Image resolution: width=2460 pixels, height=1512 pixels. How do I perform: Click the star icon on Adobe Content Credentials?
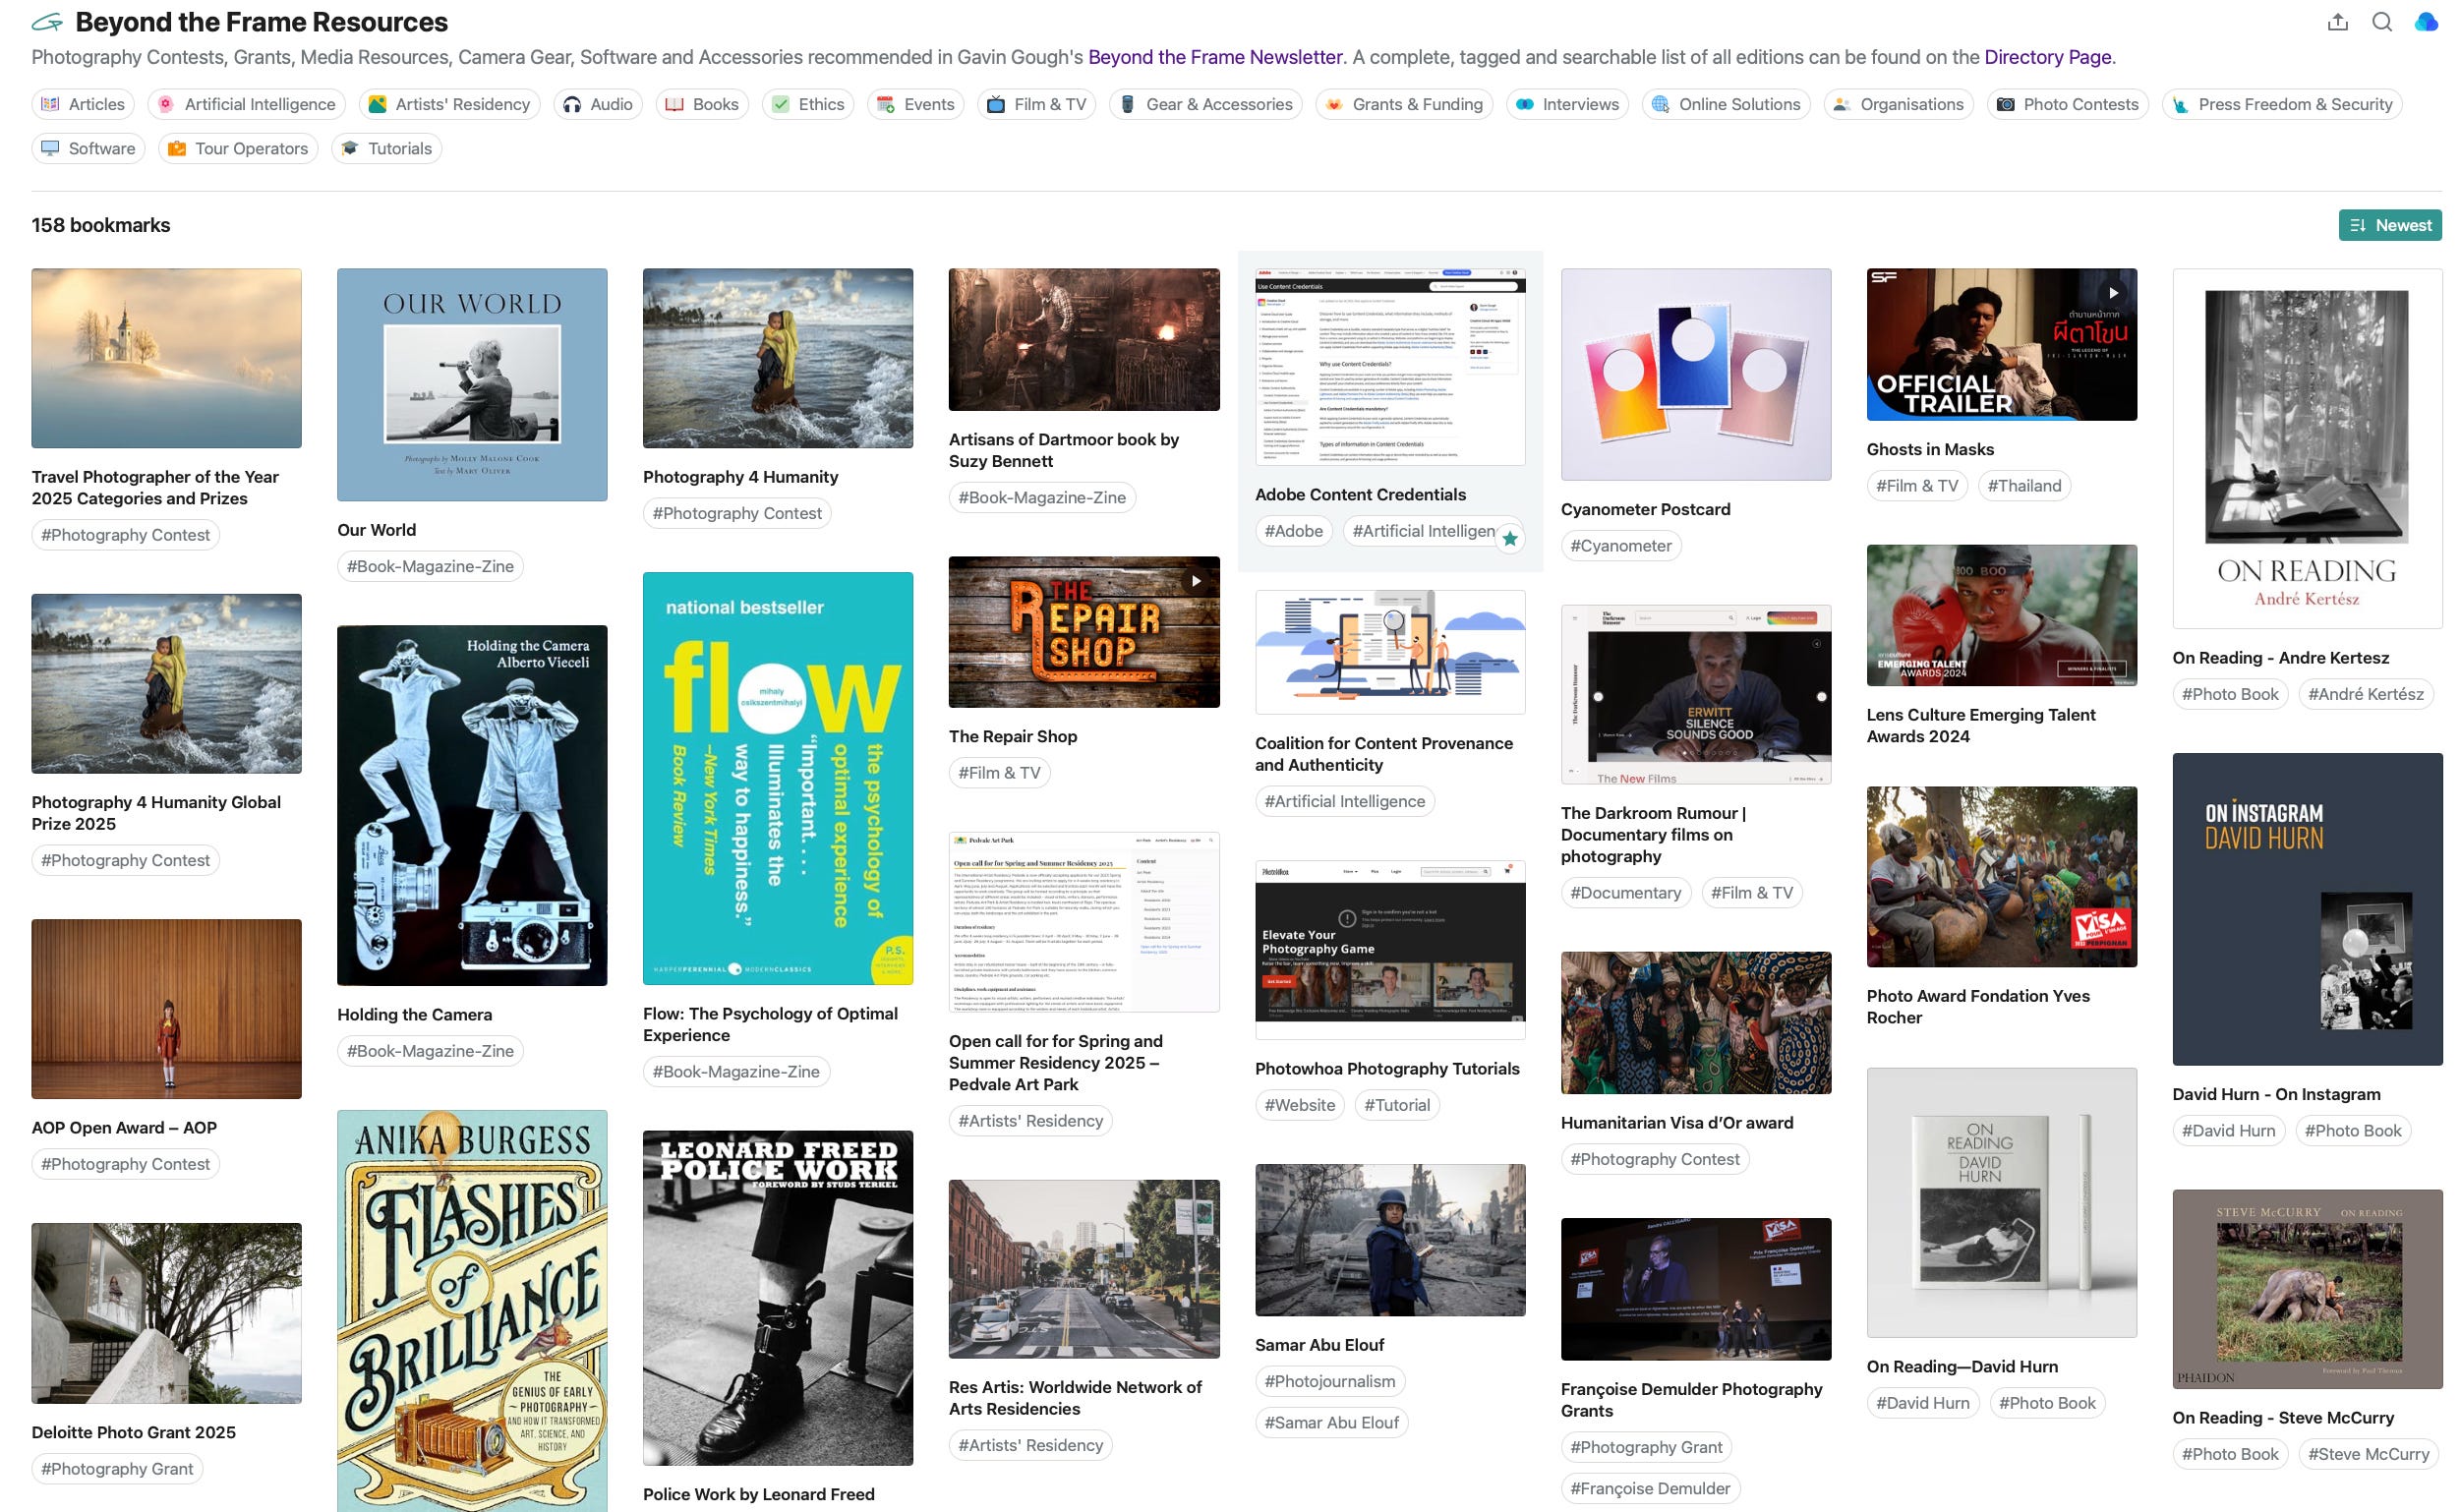(1510, 539)
